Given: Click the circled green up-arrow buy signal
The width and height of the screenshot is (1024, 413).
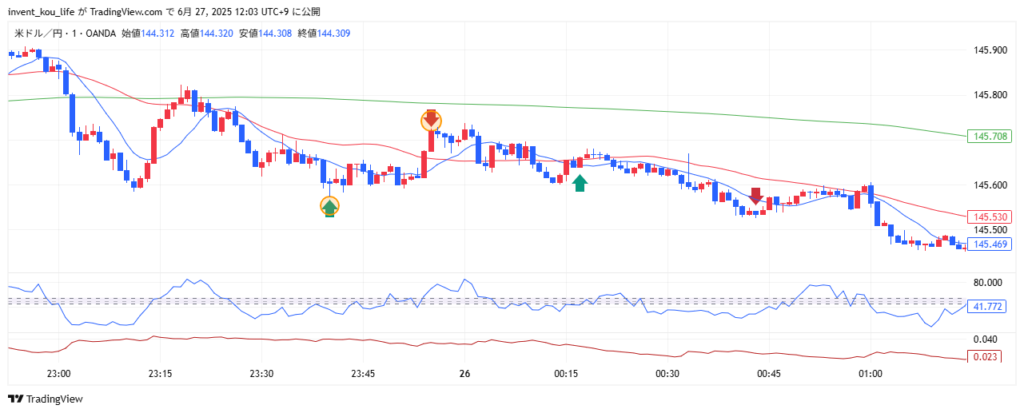Looking at the screenshot, I should click(330, 207).
